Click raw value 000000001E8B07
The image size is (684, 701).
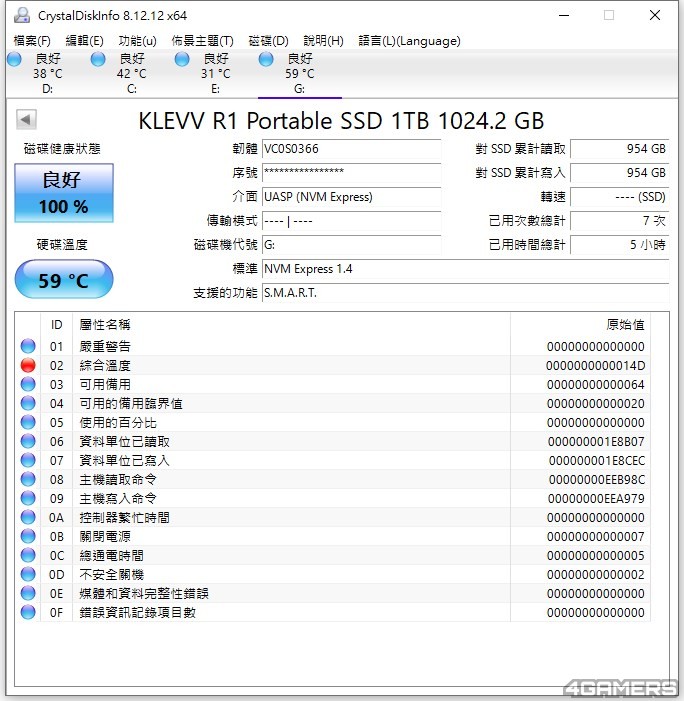[x=596, y=442]
